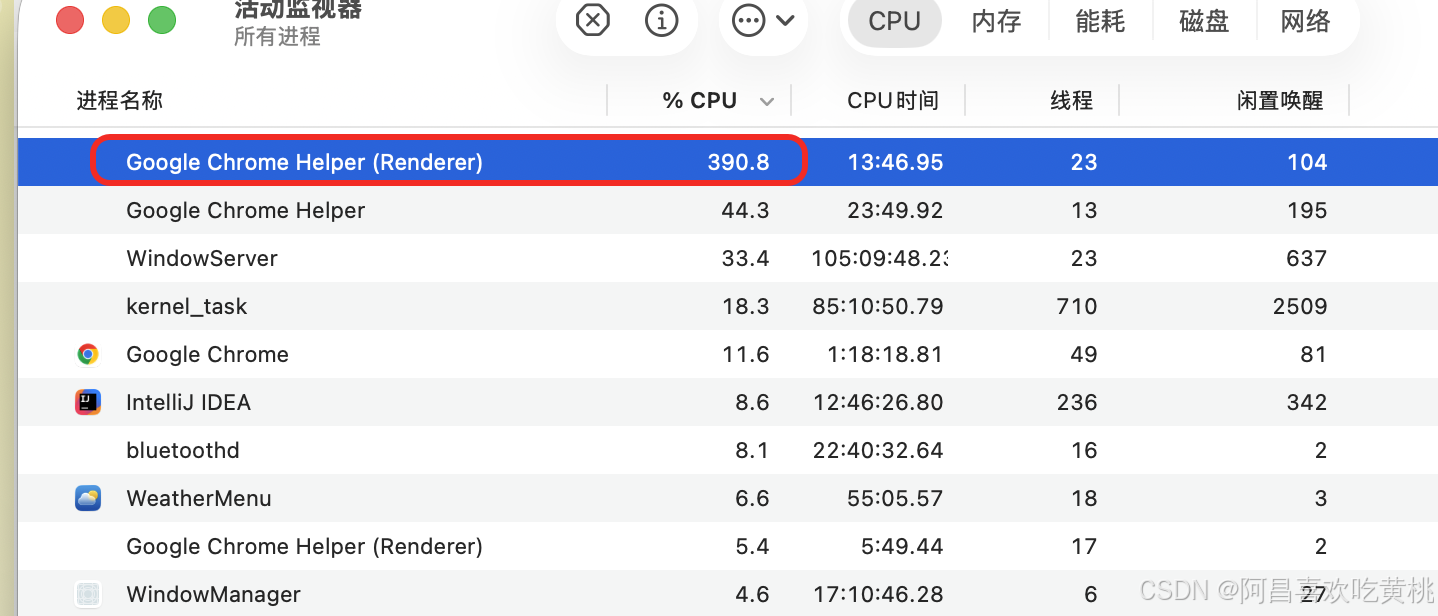Switch to the 磁盘 tab
The width and height of the screenshot is (1438, 616).
click(1204, 21)
